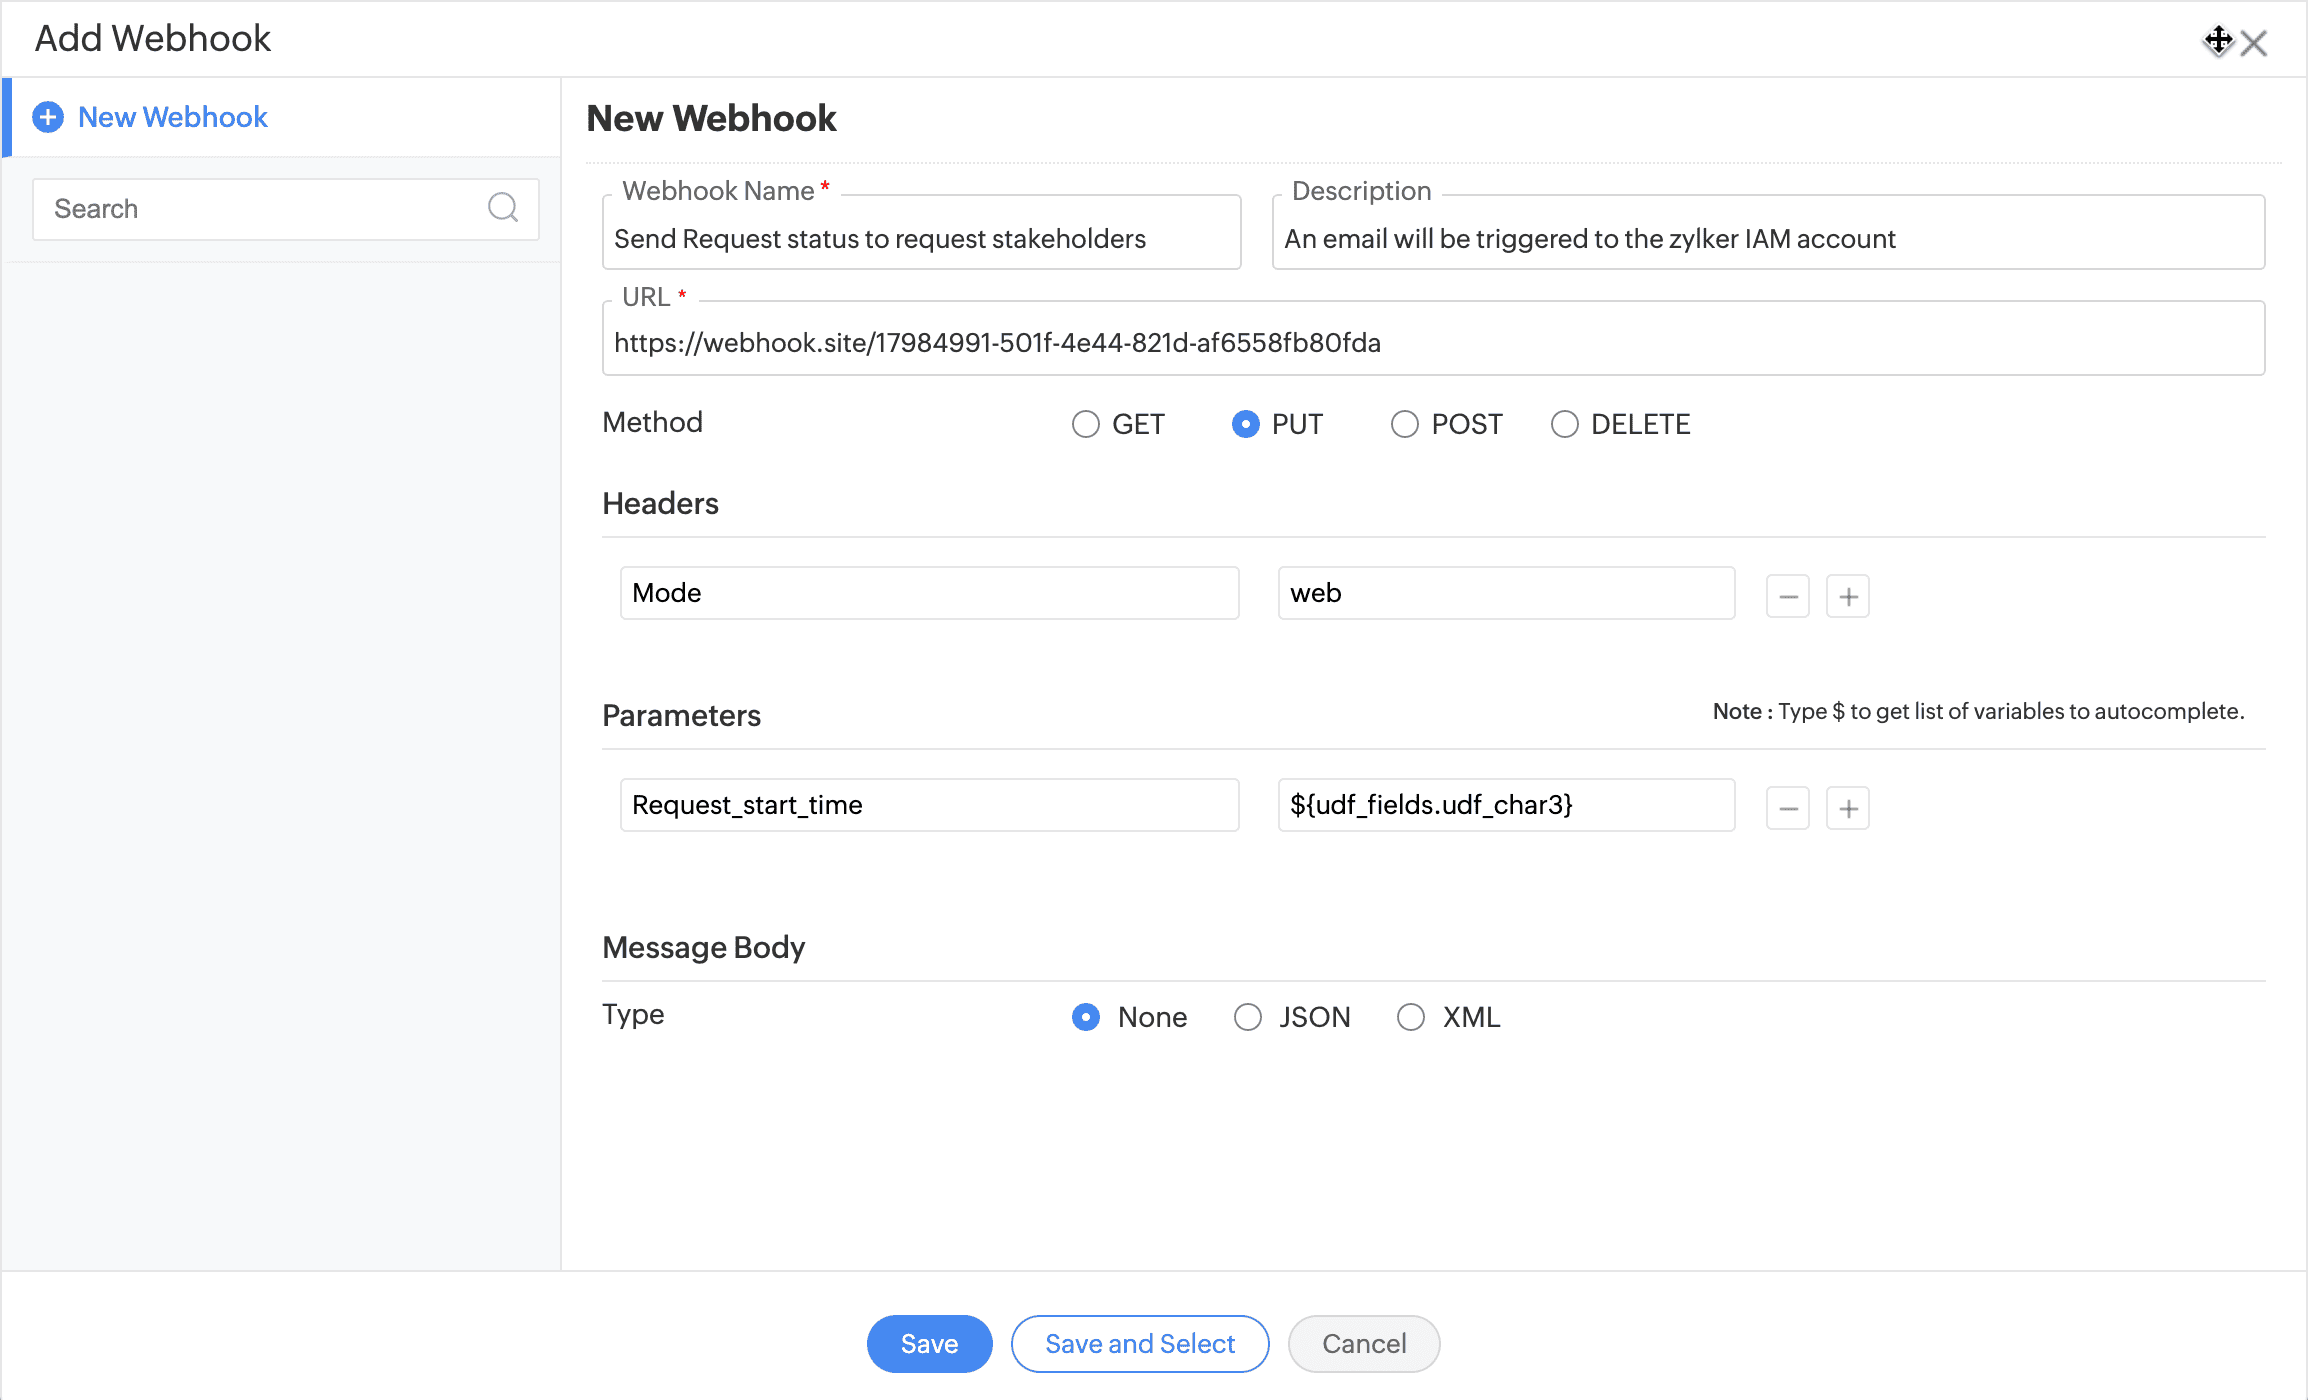The image size is (2308, 1400).
Task: Click the blue plus icon beside New Webhook
Action: (x=48, y=117)
